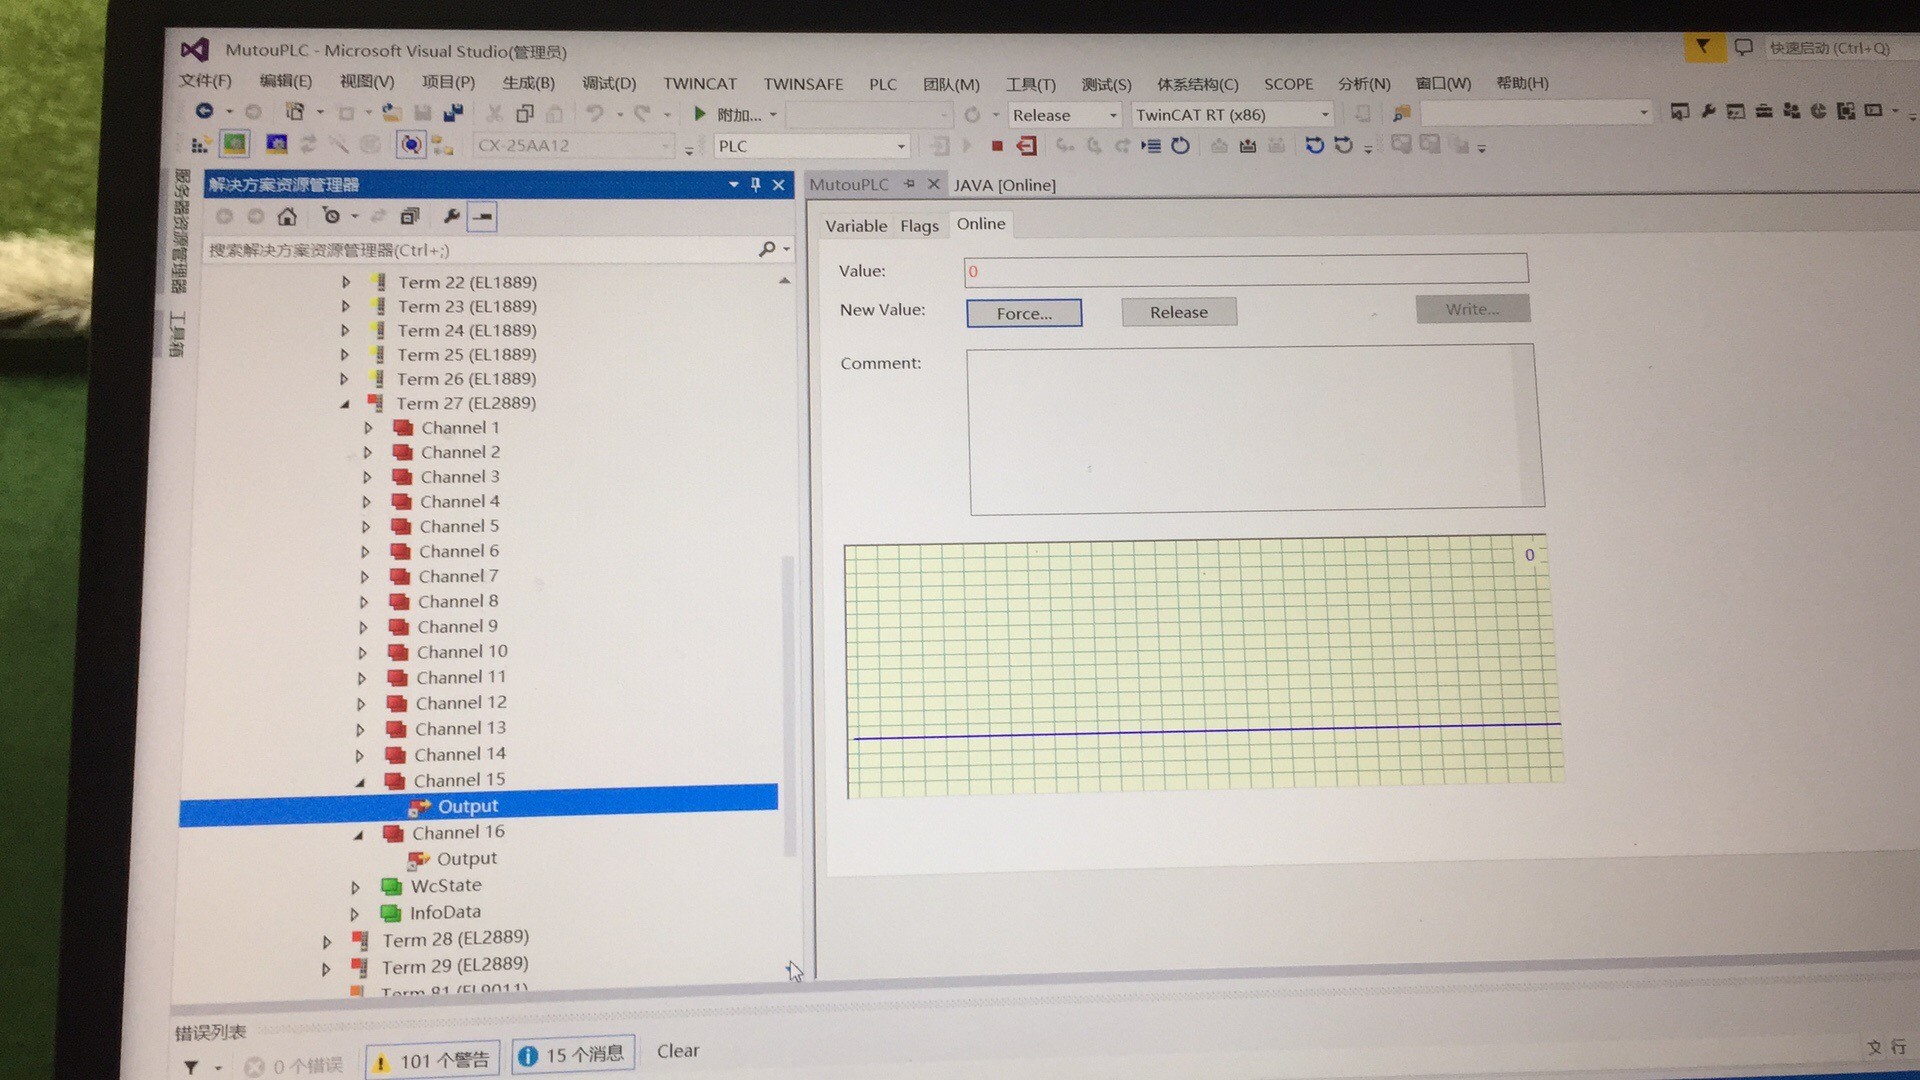
Task: Click the feedback speech bubble icon
Action: click(x=1744, y=47)
